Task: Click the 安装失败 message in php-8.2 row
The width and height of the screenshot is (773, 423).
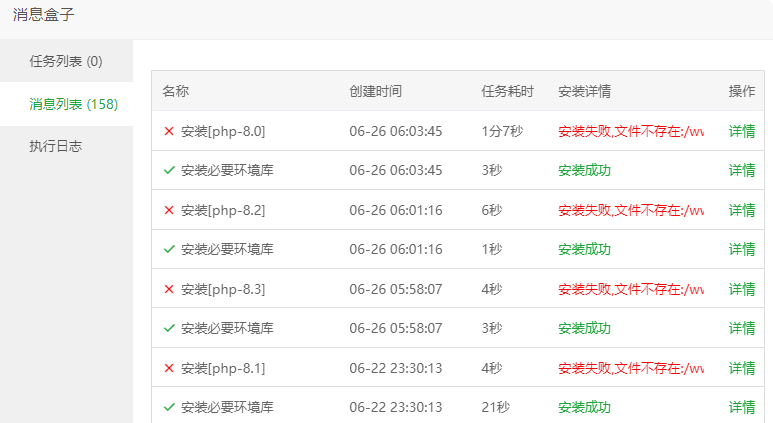Action: 631,210
